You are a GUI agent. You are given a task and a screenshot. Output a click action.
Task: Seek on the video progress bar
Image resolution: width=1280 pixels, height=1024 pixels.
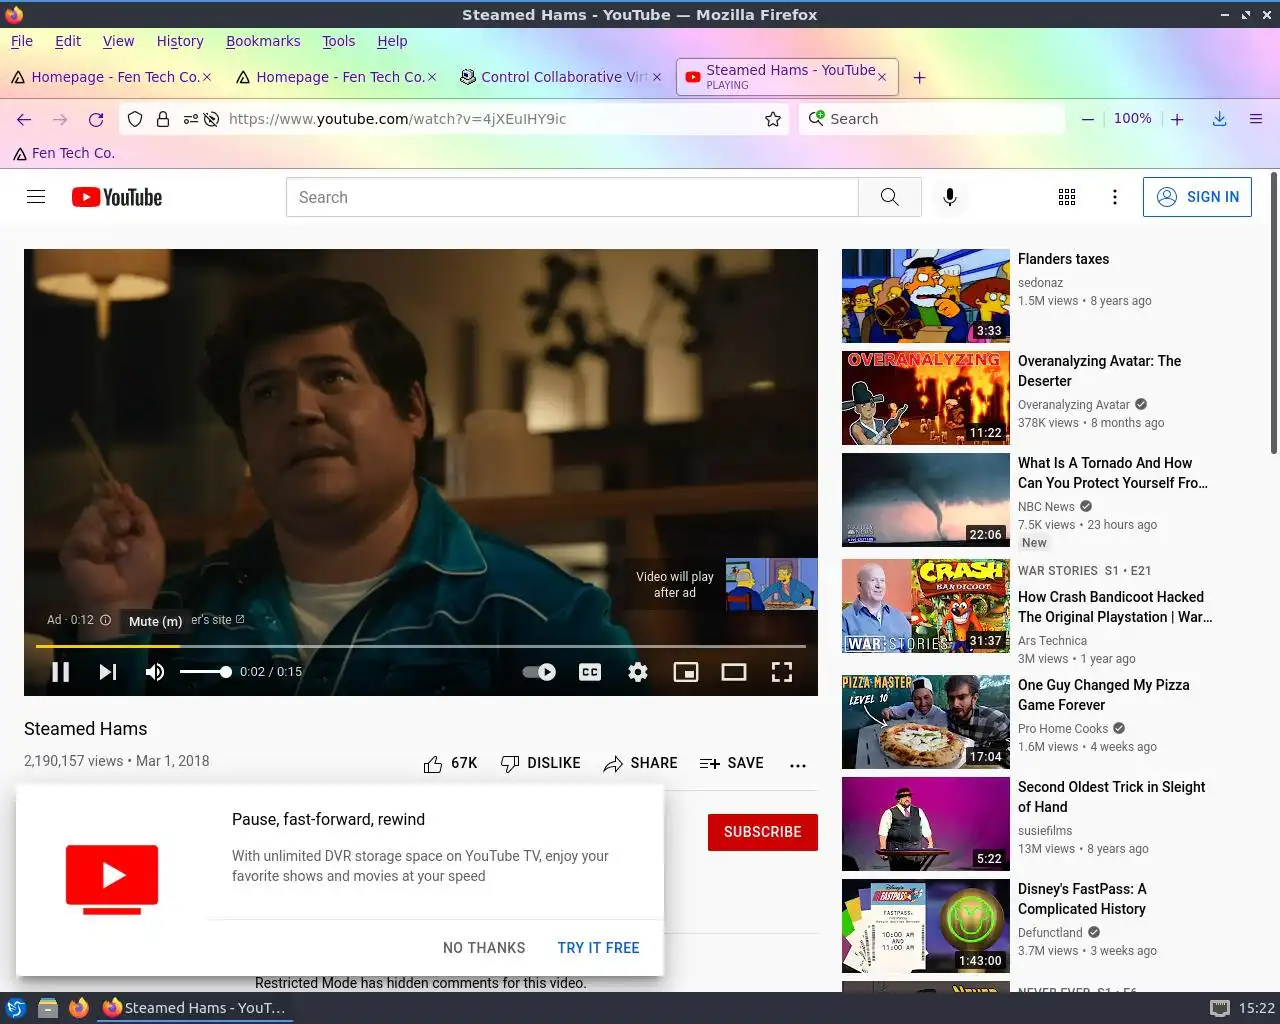420,646
